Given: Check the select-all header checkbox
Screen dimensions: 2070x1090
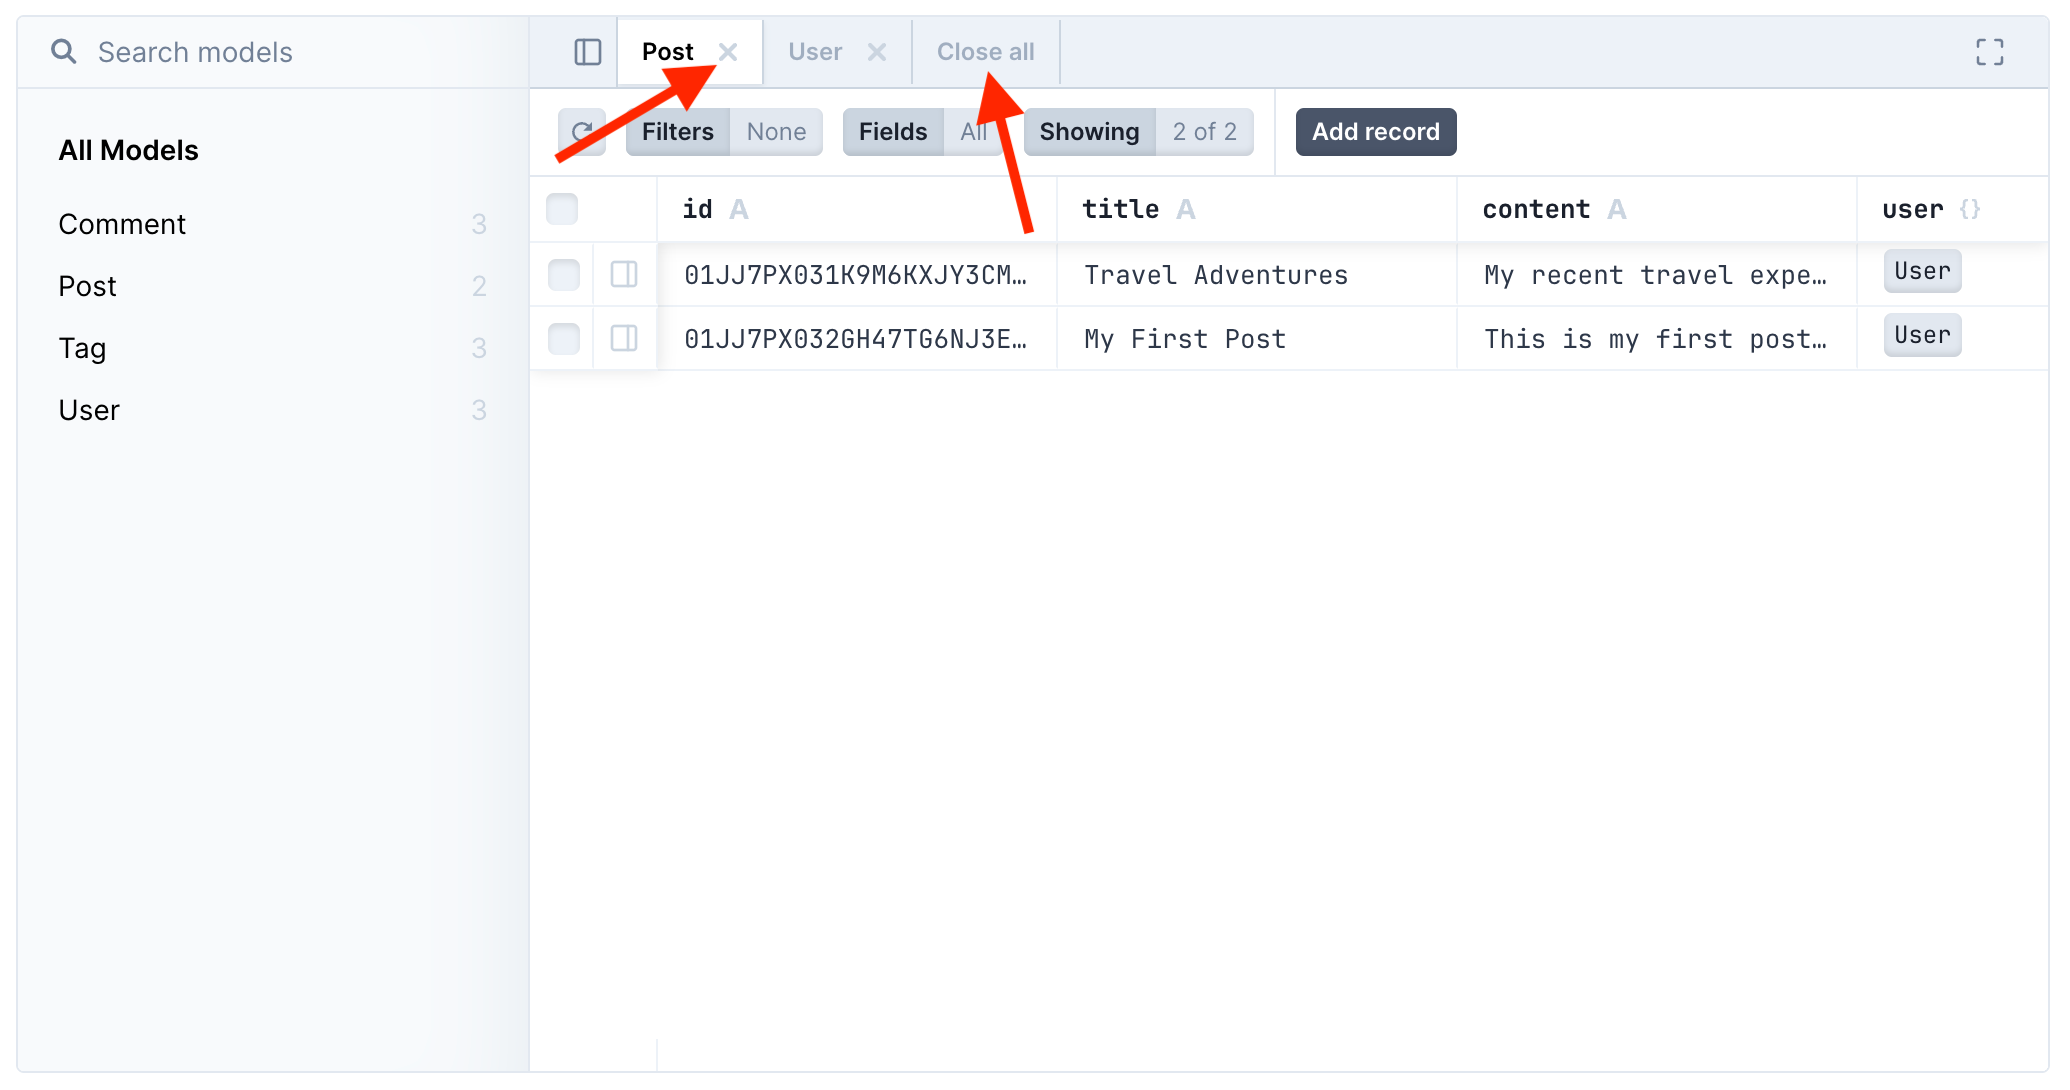Looking at the screenshot, I should pyautogui.click(x=562, y=210).
